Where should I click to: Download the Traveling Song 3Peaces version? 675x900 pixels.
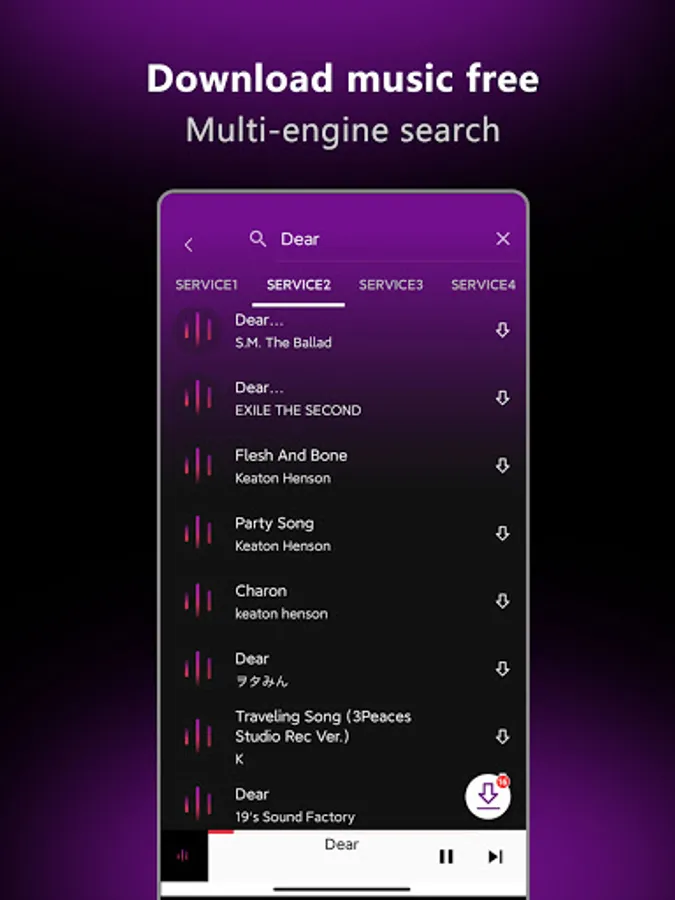point(502,736)
